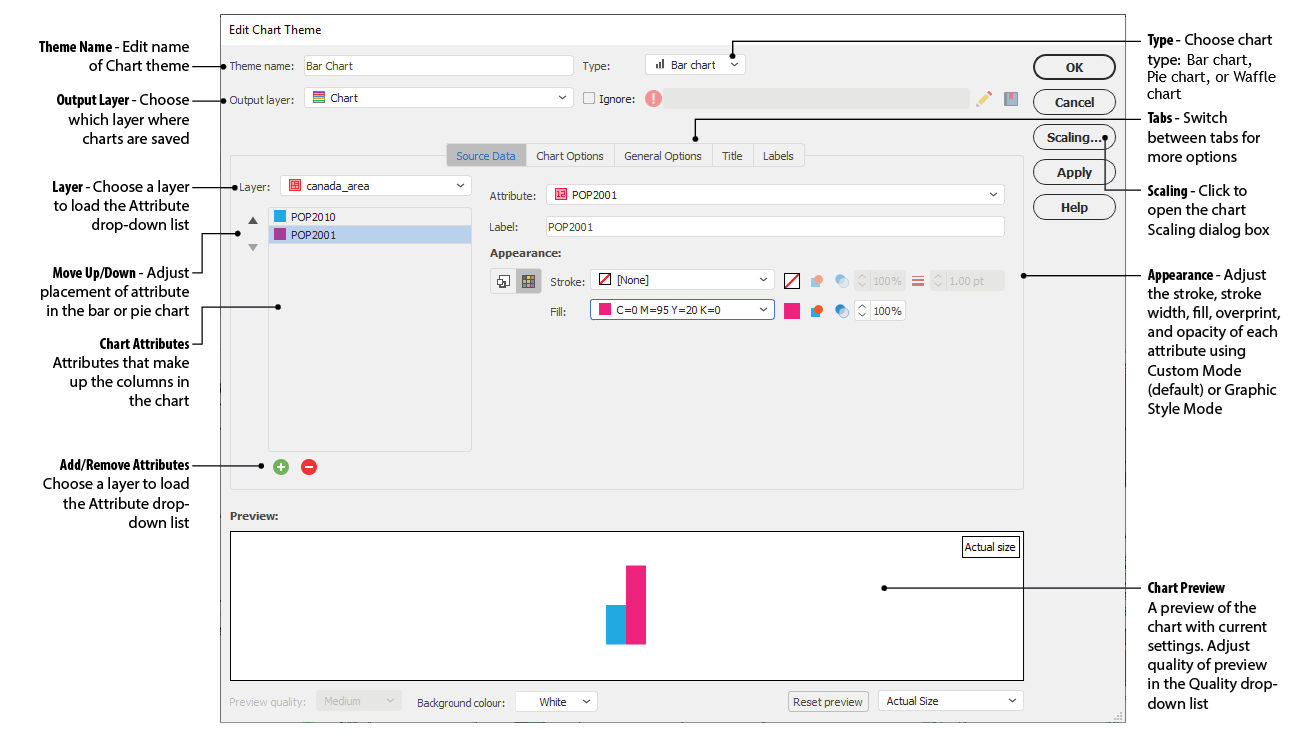Click the stroke width lines icon
The height and width of the screenshot is (733, 1295).
point(918,281)
